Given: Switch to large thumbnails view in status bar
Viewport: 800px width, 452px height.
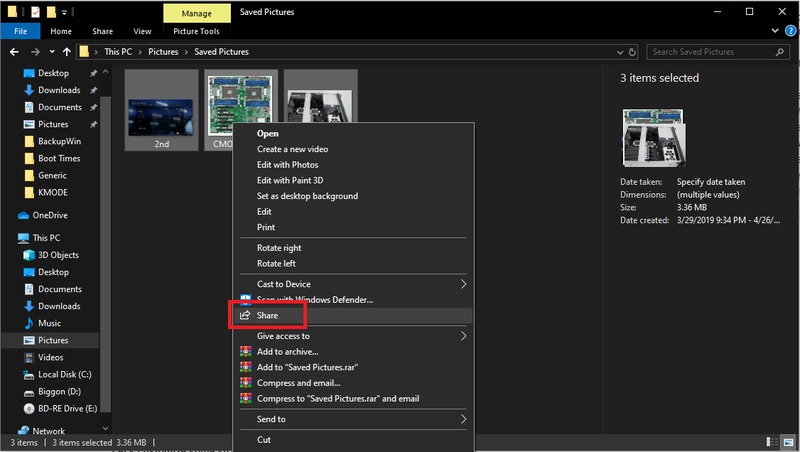Looking at the screenshot, I should pyautogui.click(x=787, y=442).
